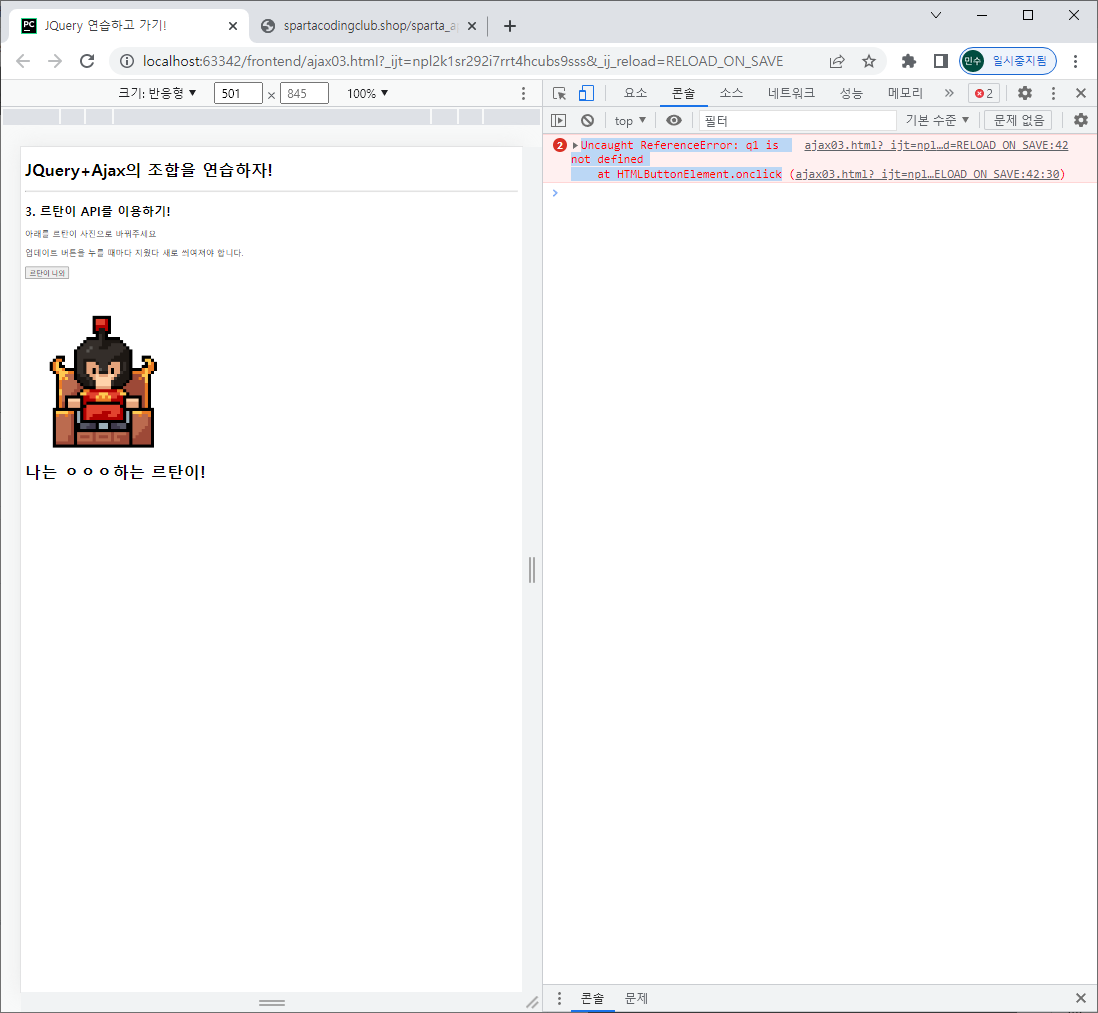1098x1013 pixels.
Task: Open the browser side panel icon
Action: tap(940, 62)
